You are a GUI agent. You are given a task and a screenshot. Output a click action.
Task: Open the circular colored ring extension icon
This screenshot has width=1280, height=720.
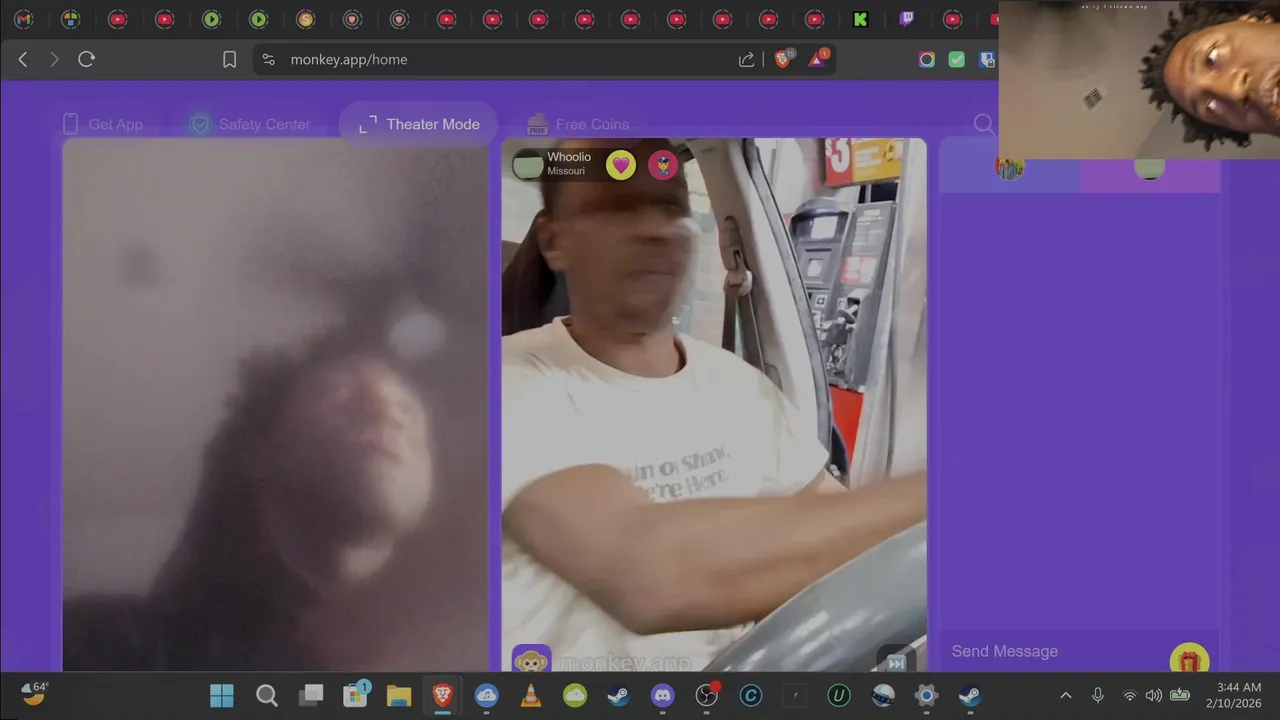(927, 60)
